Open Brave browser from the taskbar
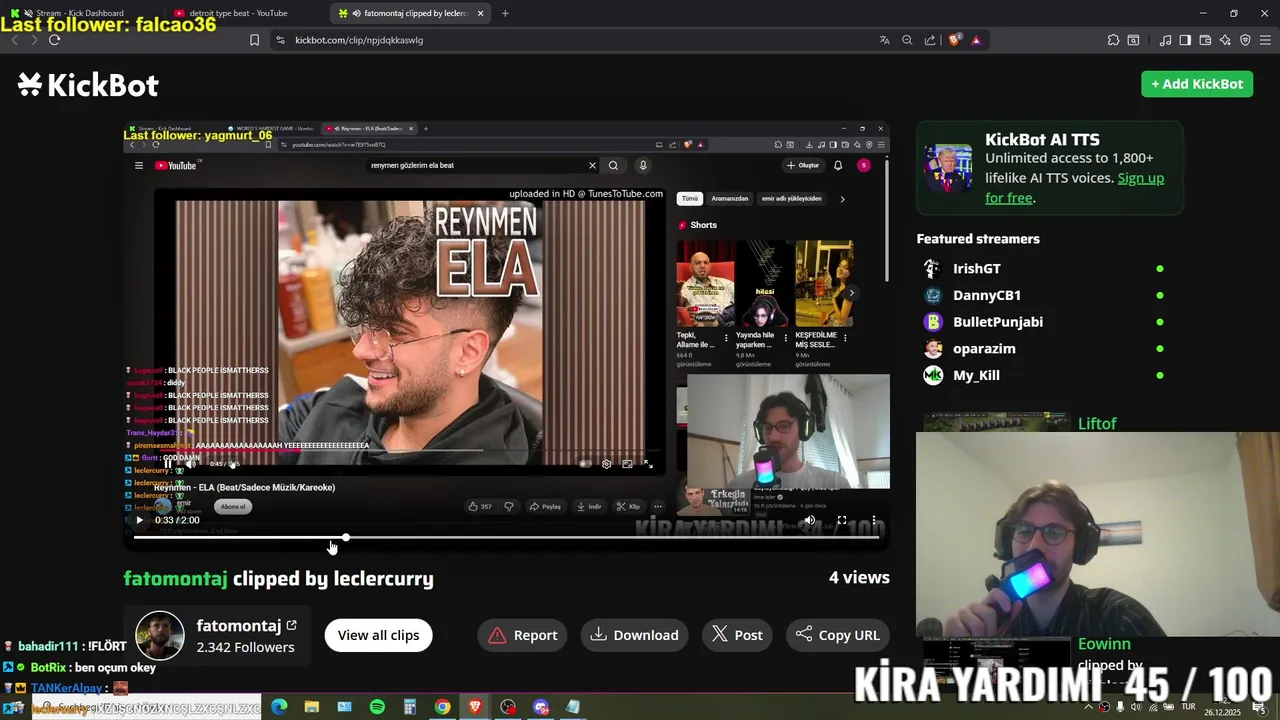This screenshot has height=720, width=1280. pos(475,707)
